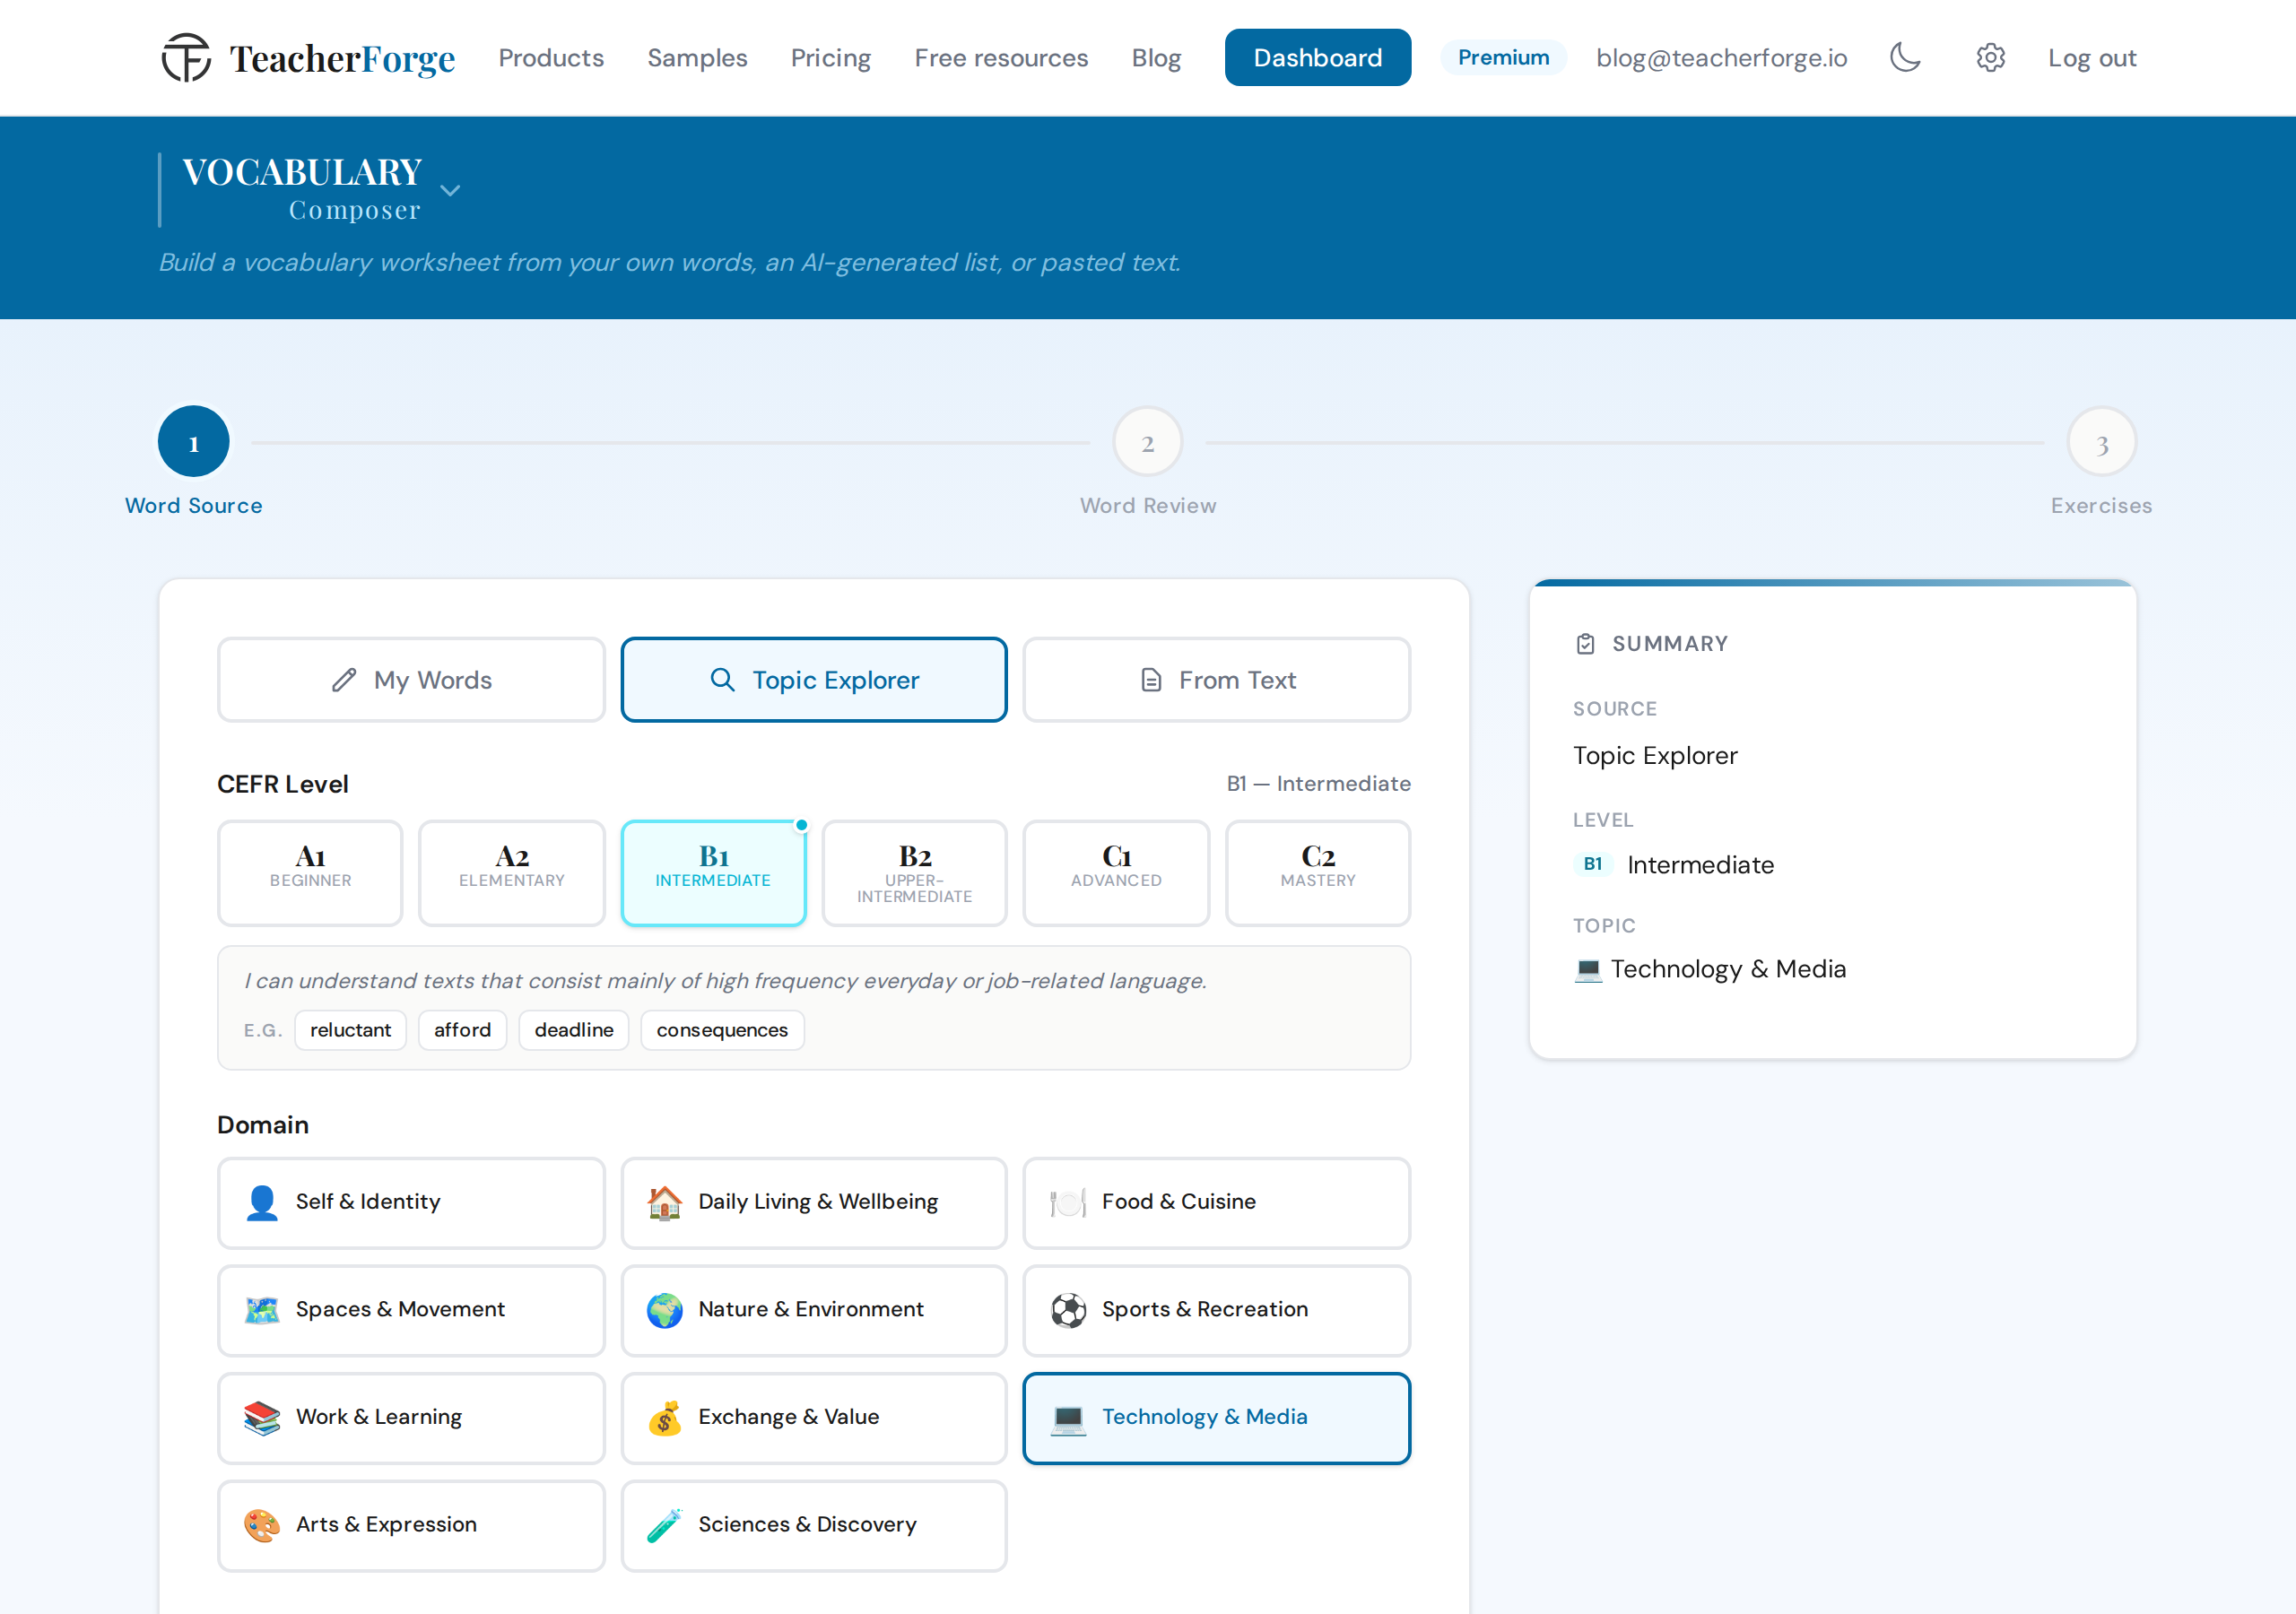This screenshot has height=1614, width=2296.
Task: Go to step 2 Word Review
Action: (x=1148, y=442)
